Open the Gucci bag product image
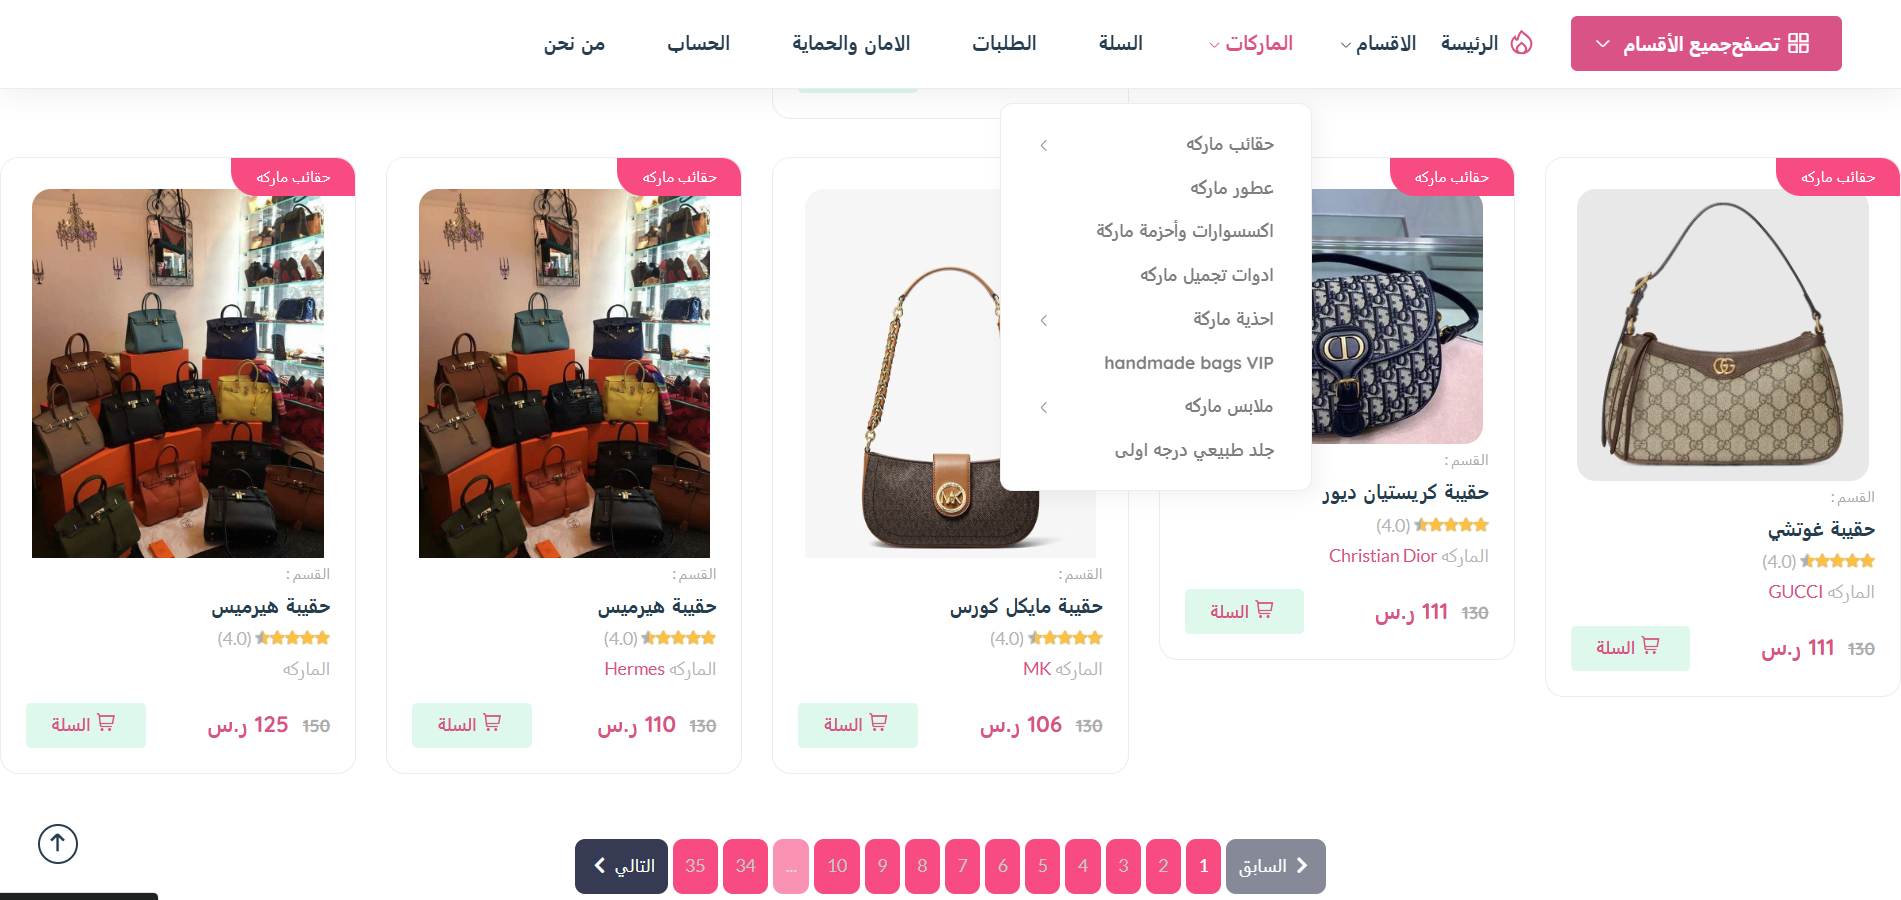The image size is (1901, 900). (1722, 335)
